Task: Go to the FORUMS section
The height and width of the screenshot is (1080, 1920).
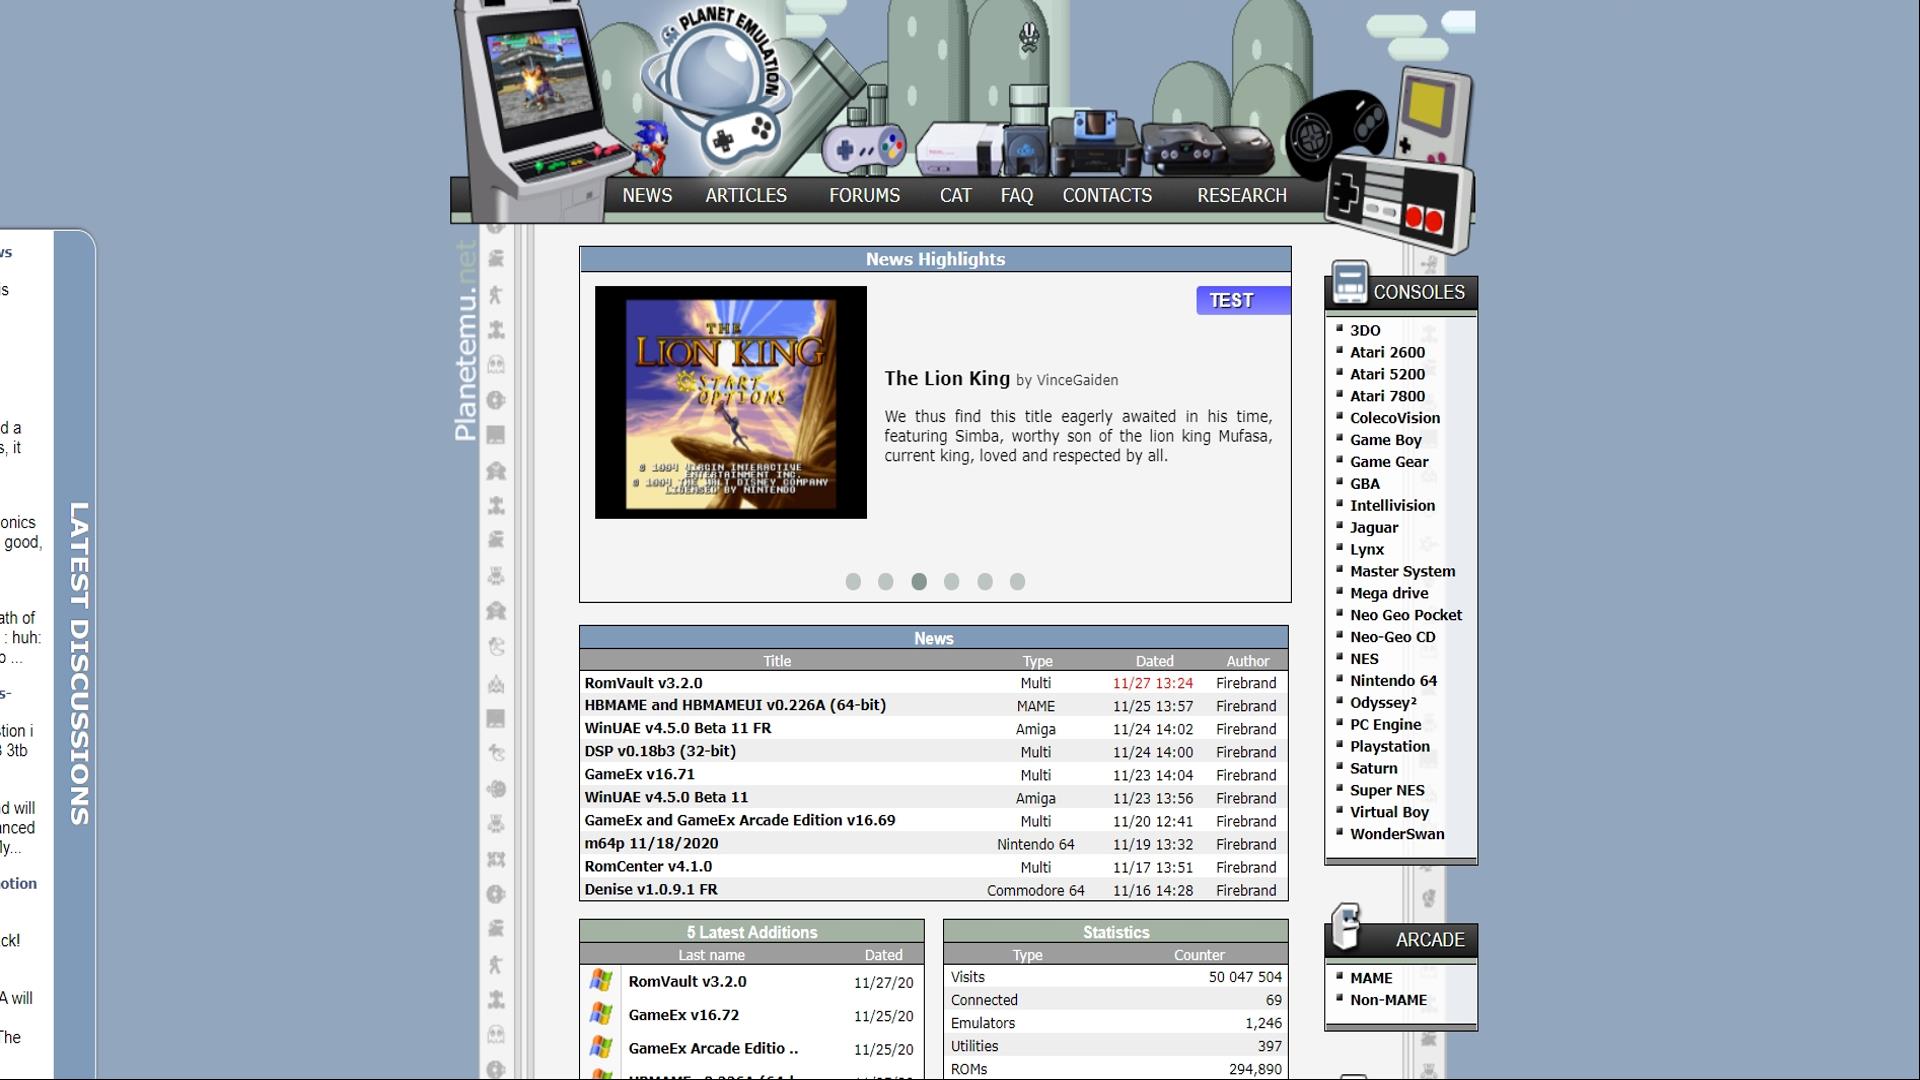Action: [x=864, y=196]
